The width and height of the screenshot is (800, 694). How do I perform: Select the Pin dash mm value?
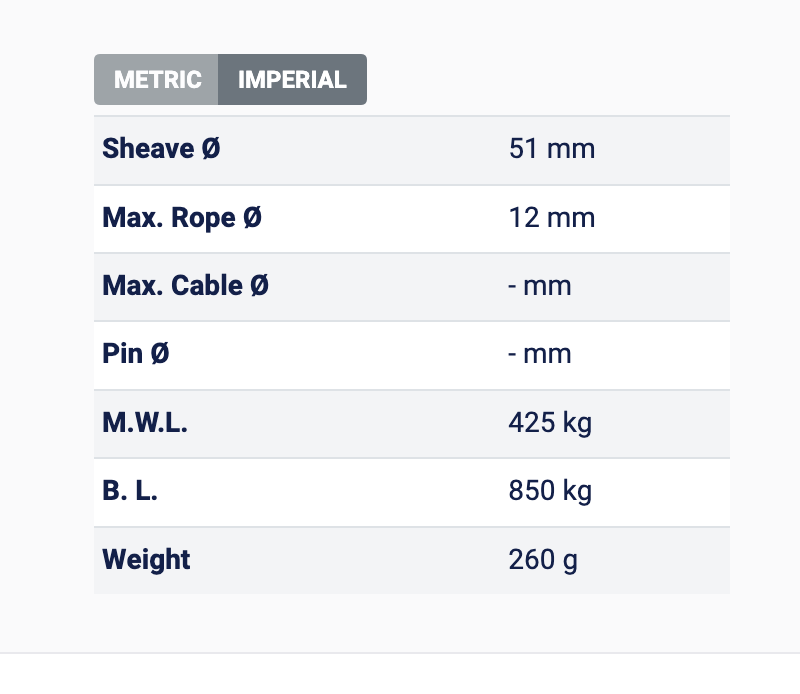point(540,354)
